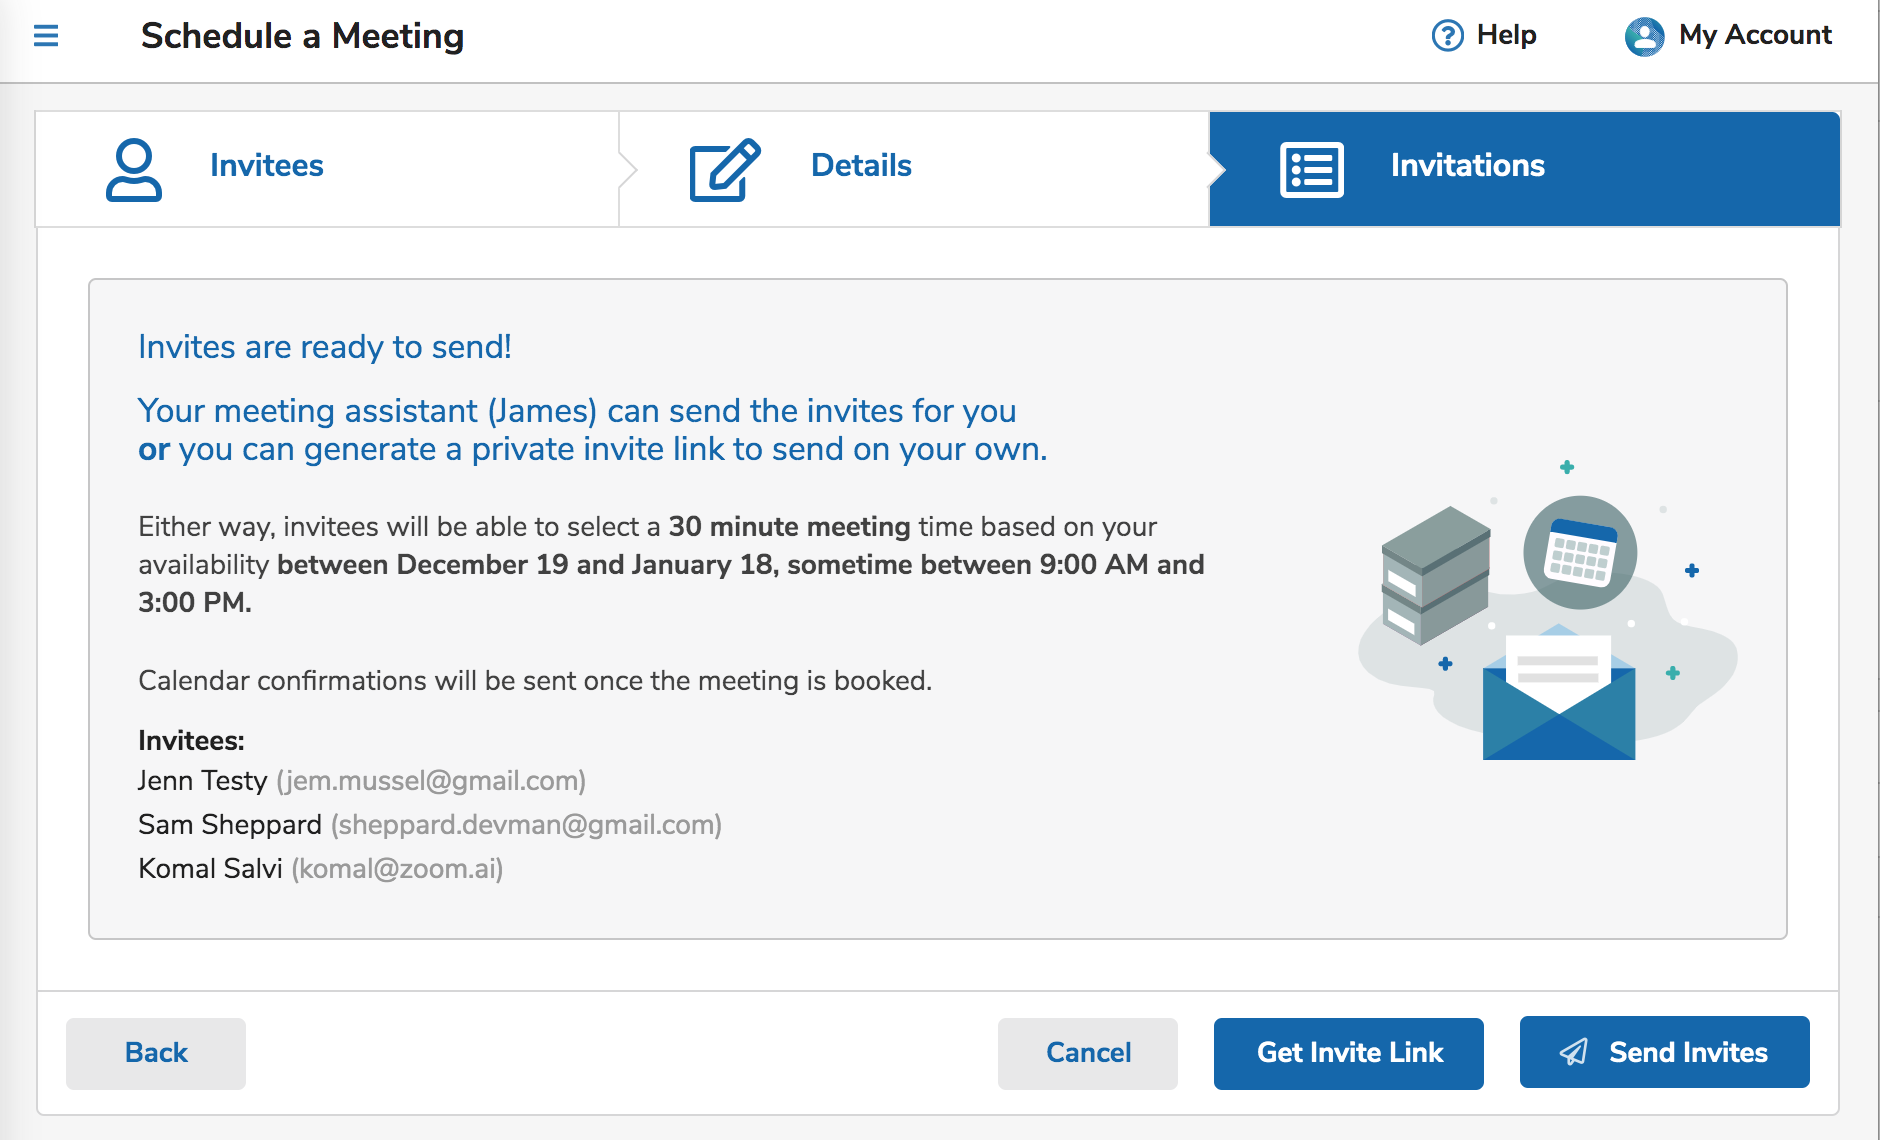
Task: Select sheppard.devman@gmail.com address
Action: tap(527, 825)
